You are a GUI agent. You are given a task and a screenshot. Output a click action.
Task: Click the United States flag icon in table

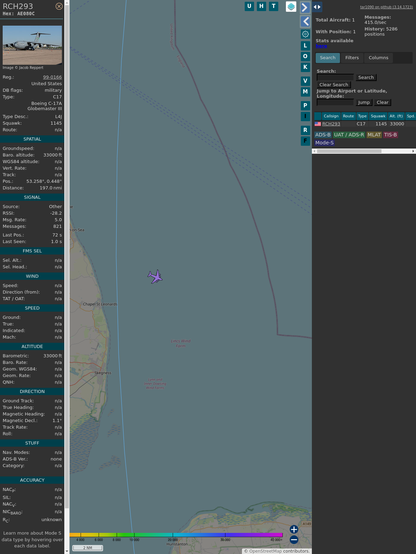click(318, 124)
